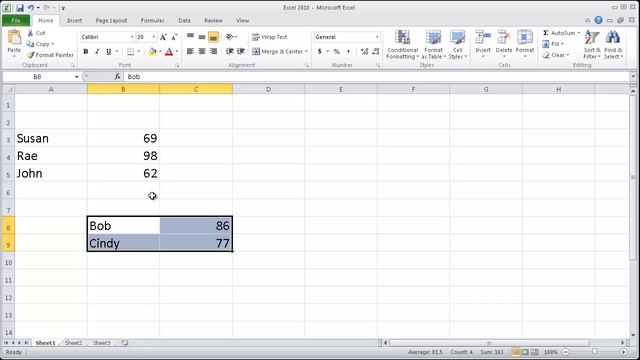
Task: Open the Cell Styles gallery
Action: point(457,44)
